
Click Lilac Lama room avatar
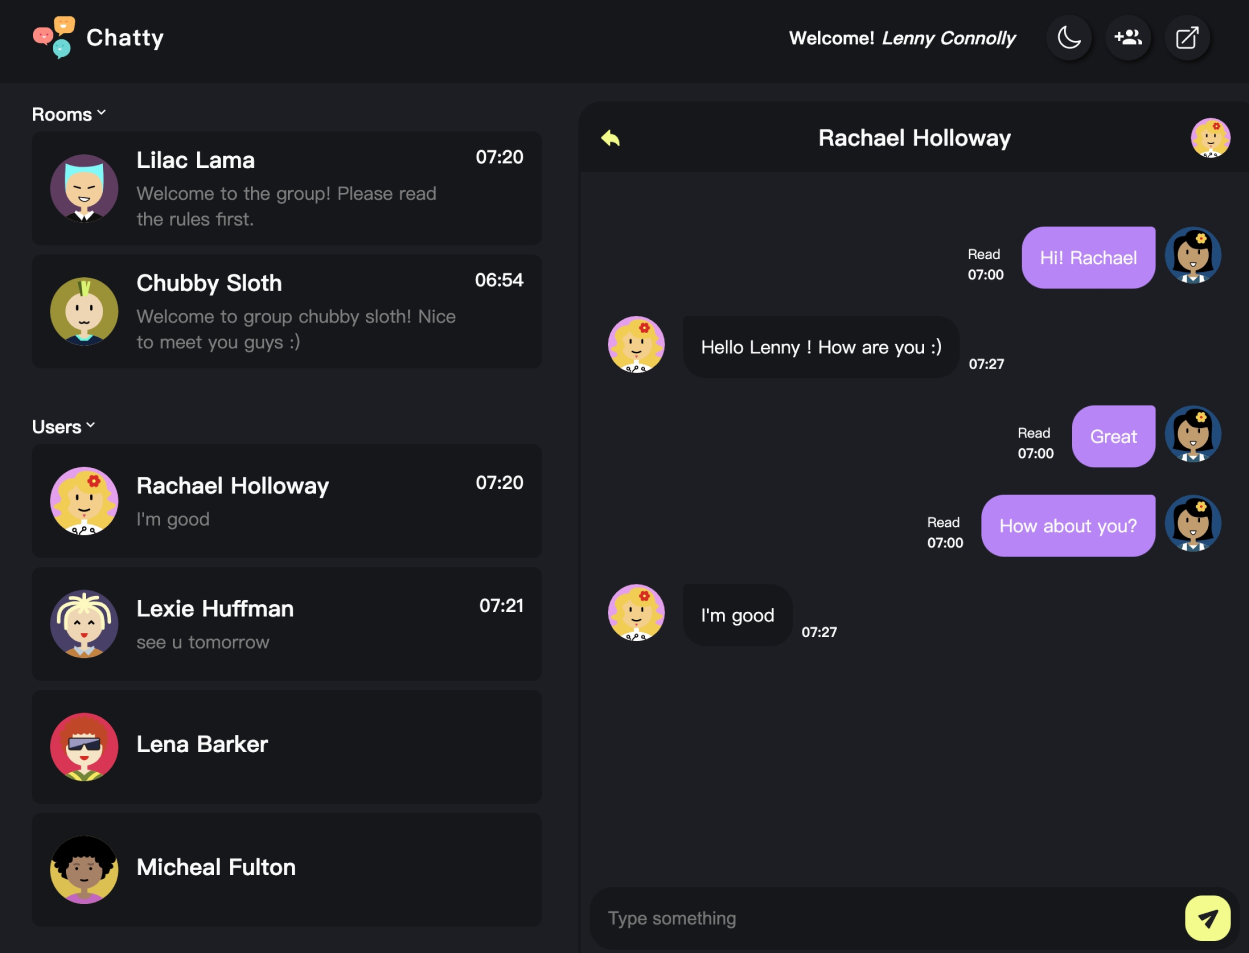pos(84,188)
